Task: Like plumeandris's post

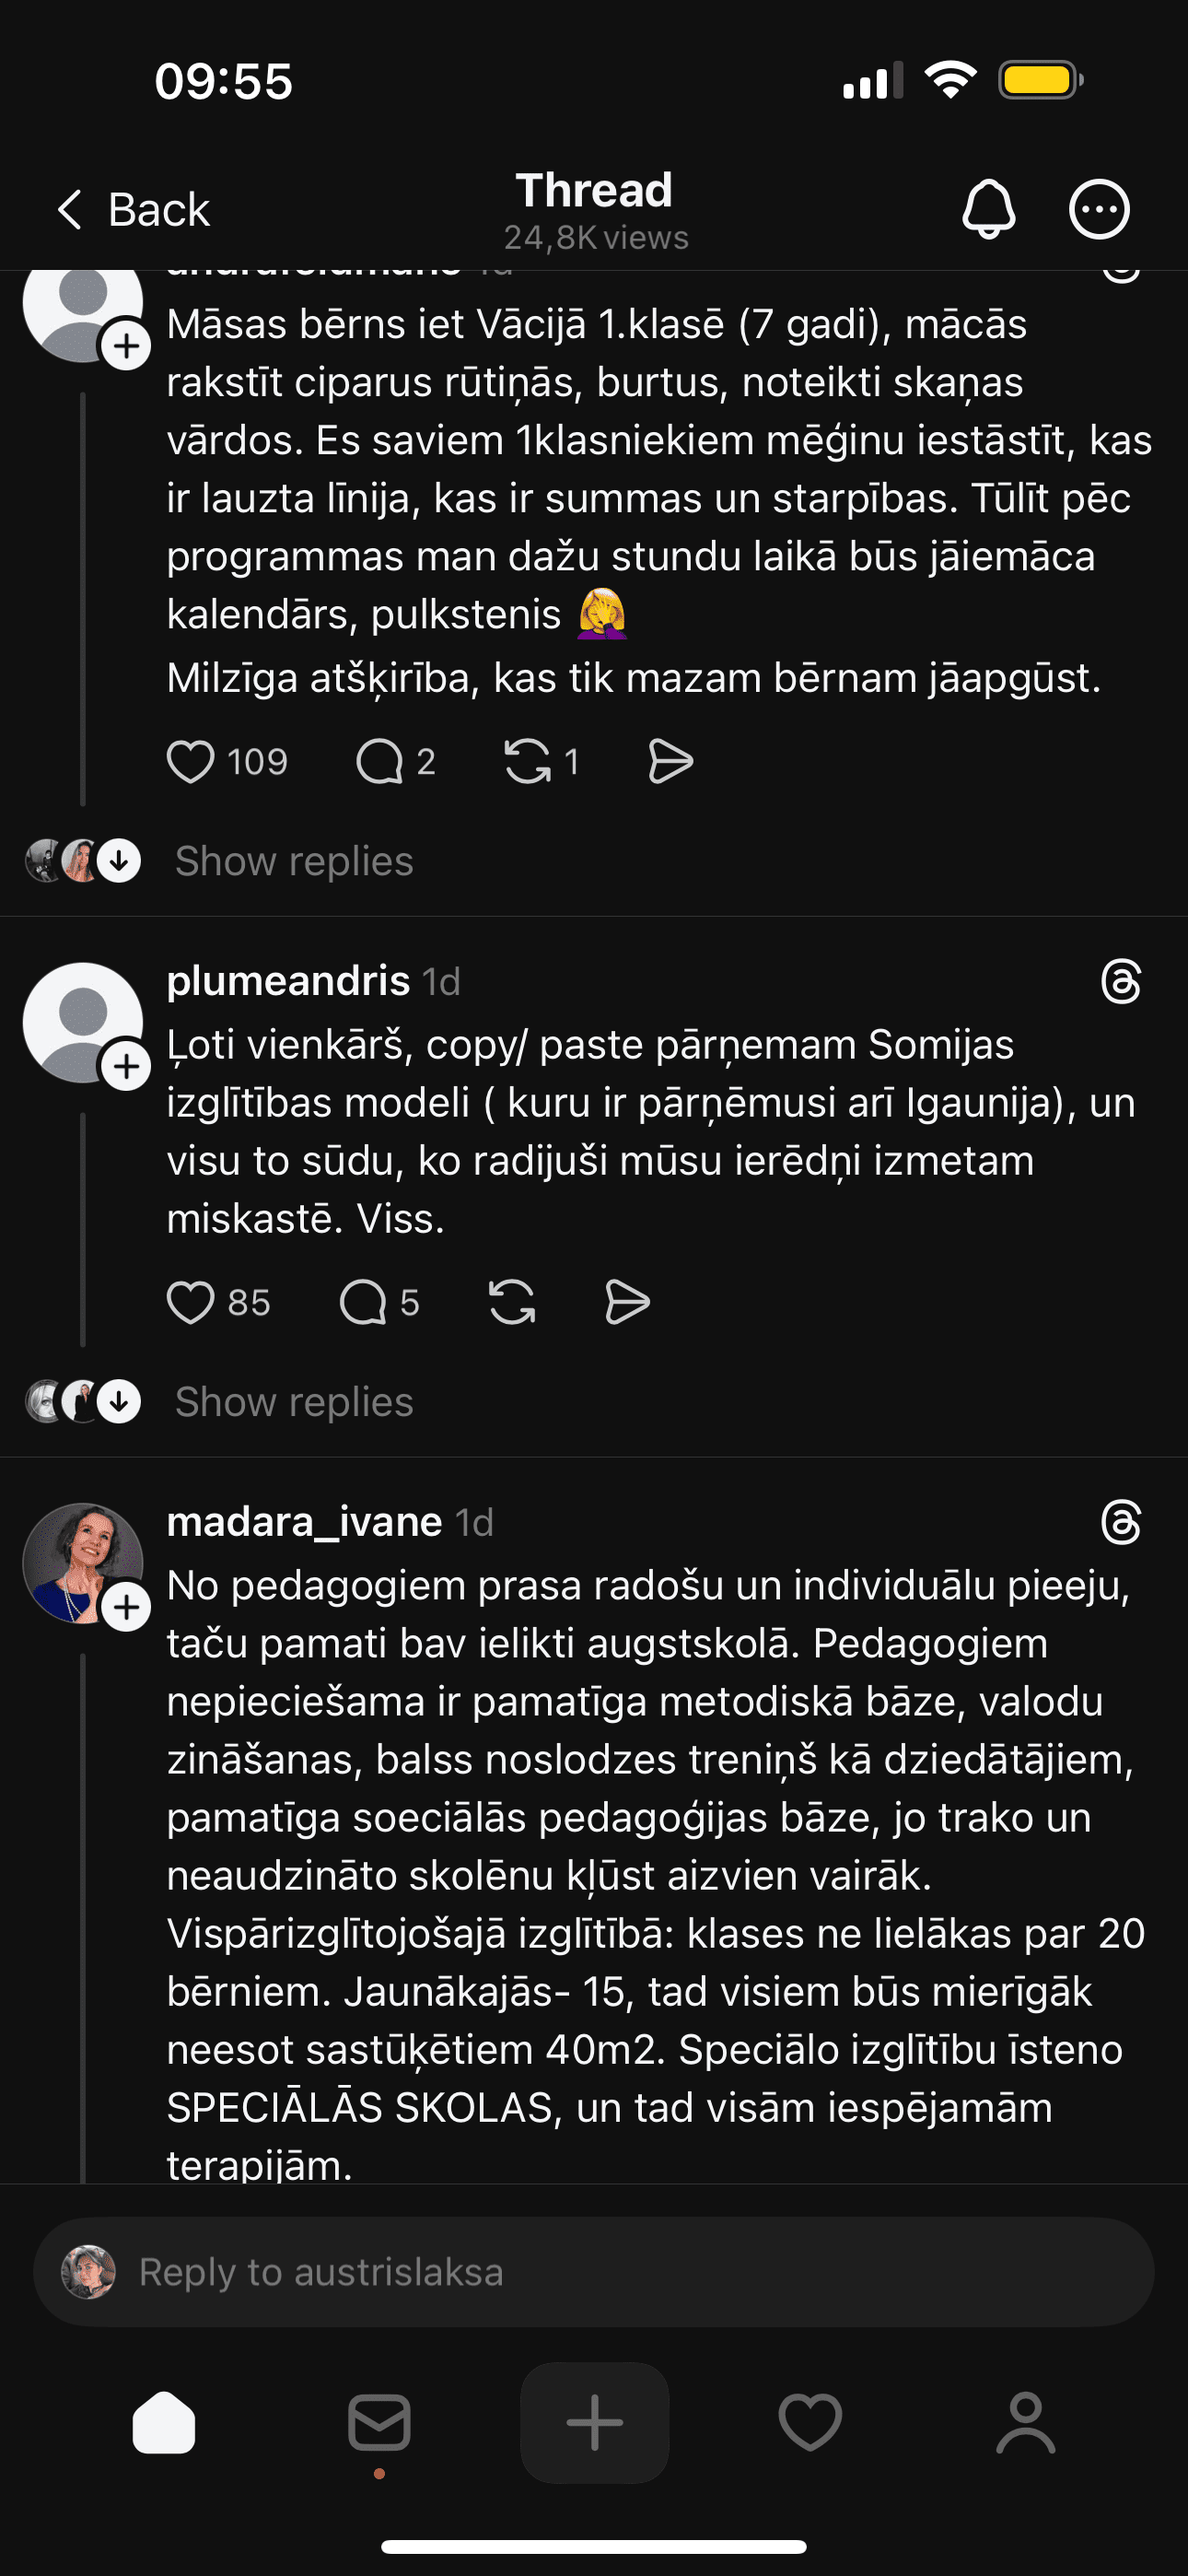Action: click(190, 1302)
